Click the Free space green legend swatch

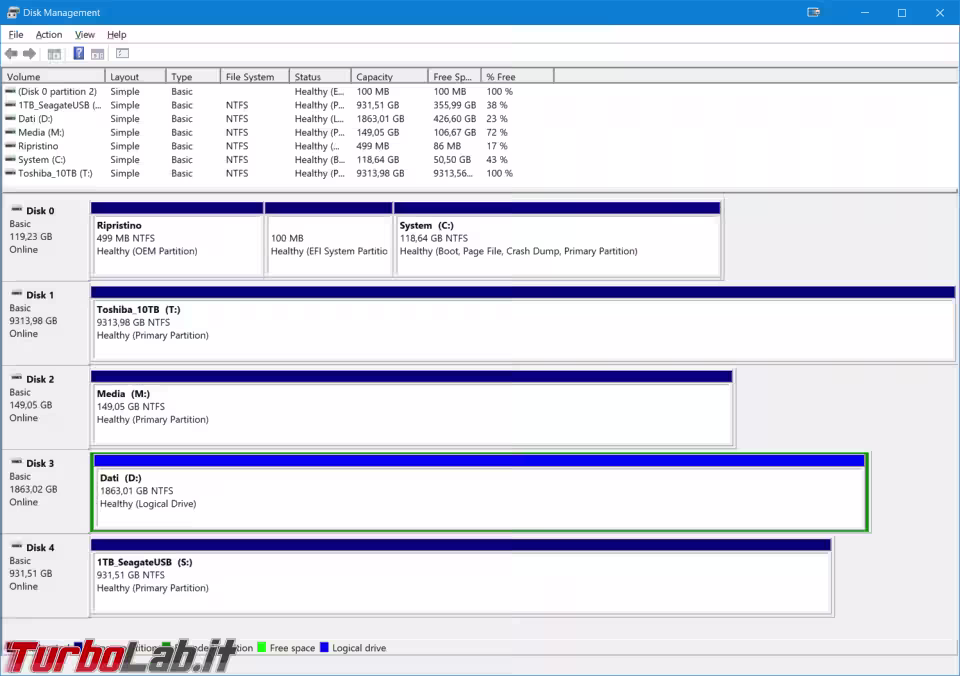tap(262, 647)
